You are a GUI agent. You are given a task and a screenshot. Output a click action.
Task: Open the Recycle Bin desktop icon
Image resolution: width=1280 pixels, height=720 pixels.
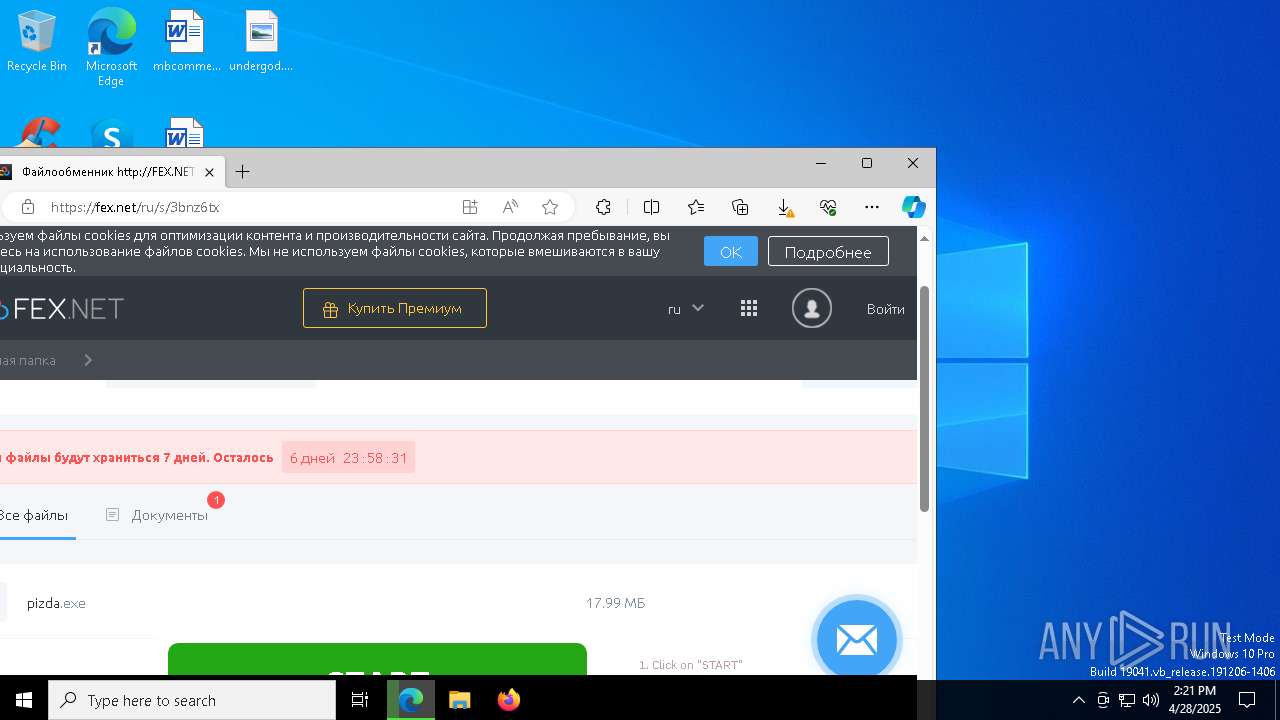(37, 41)
